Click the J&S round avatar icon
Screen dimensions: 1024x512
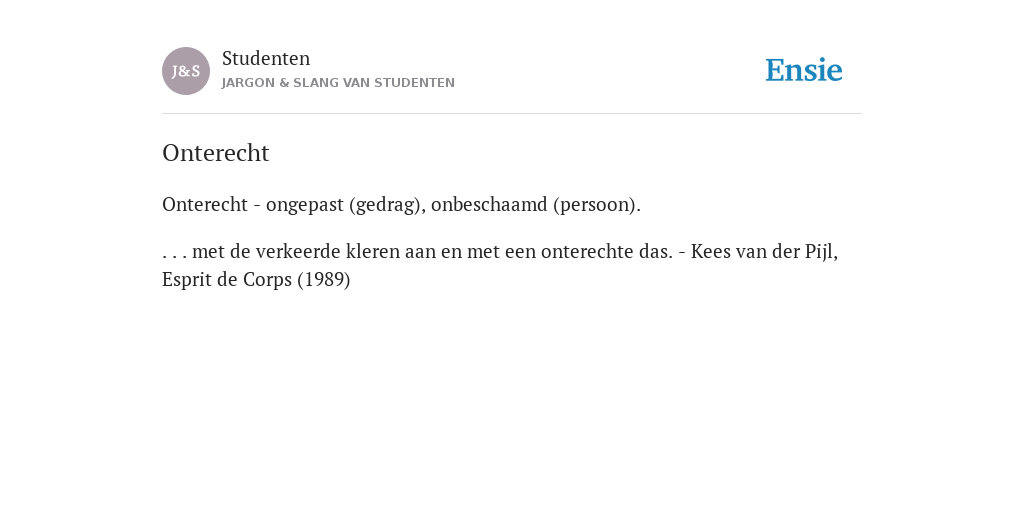186,71
